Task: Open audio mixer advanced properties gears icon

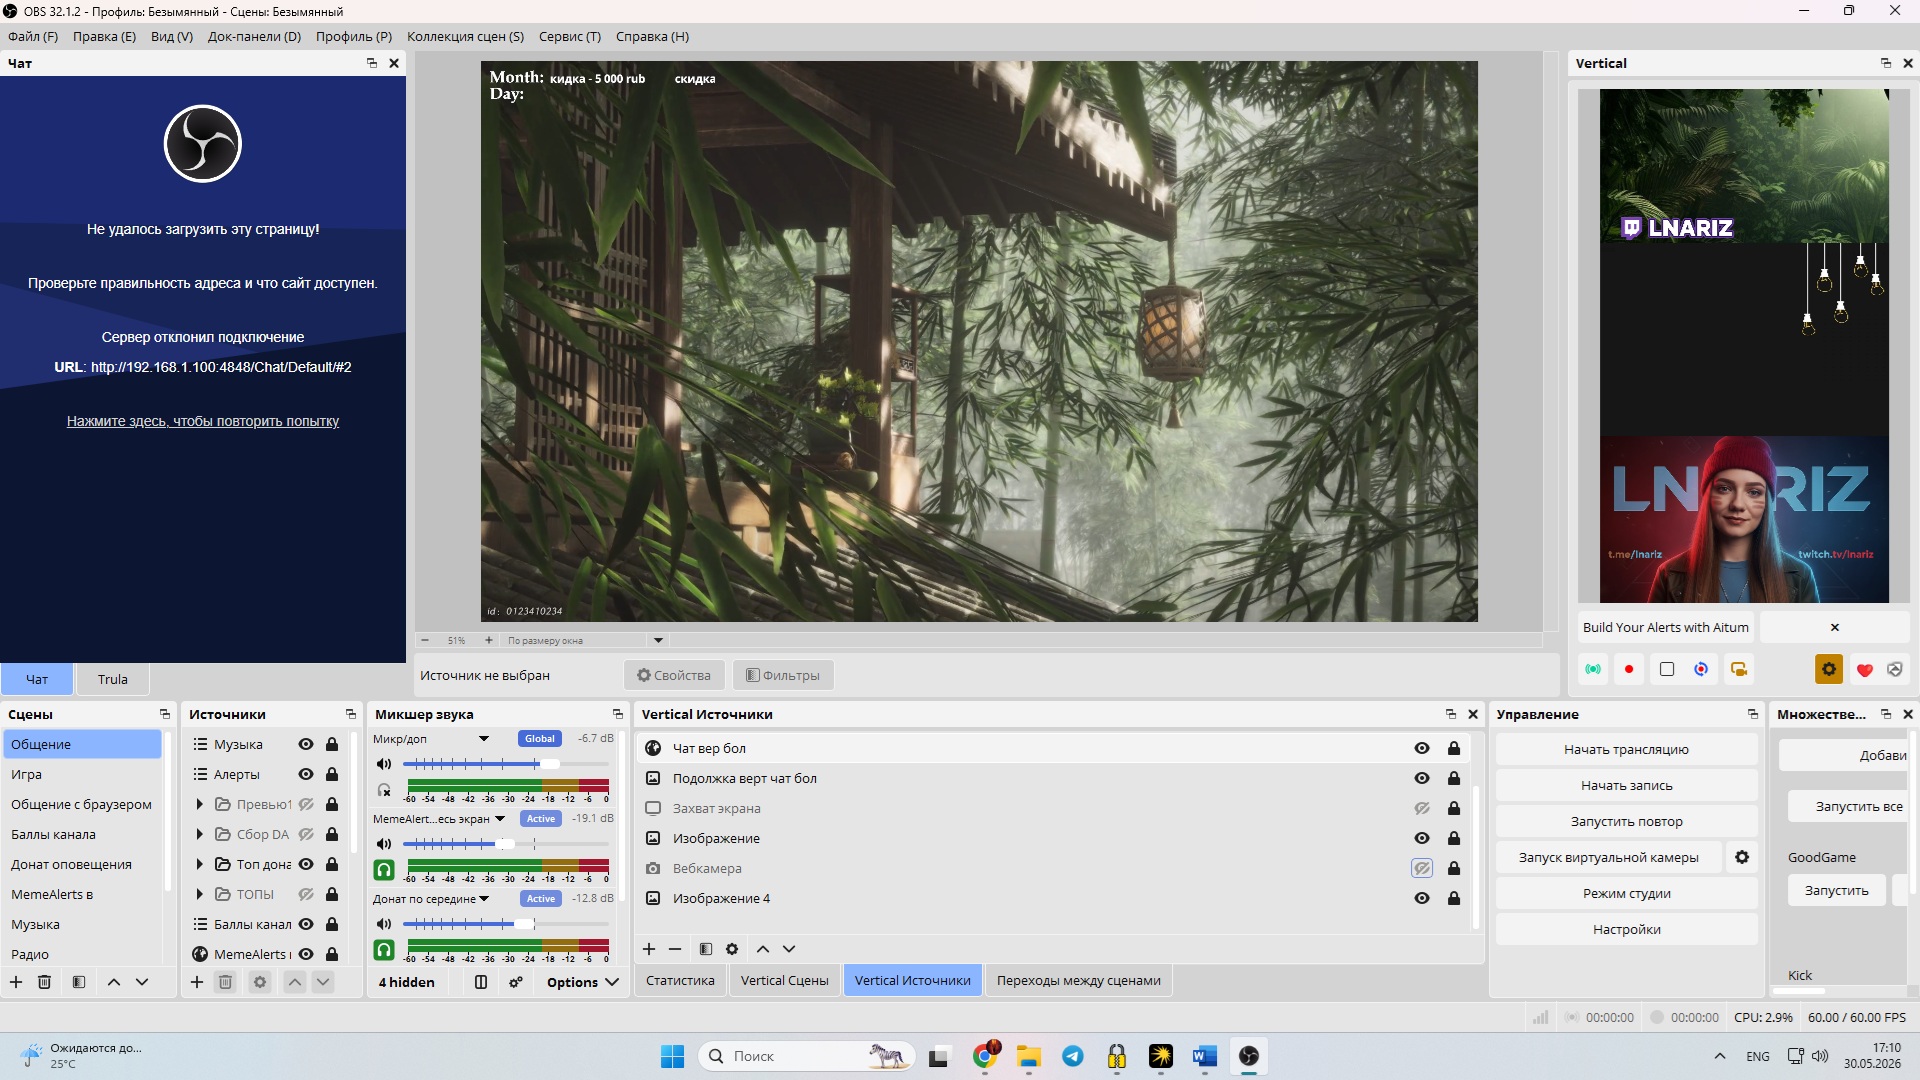Action: [516, 982]
